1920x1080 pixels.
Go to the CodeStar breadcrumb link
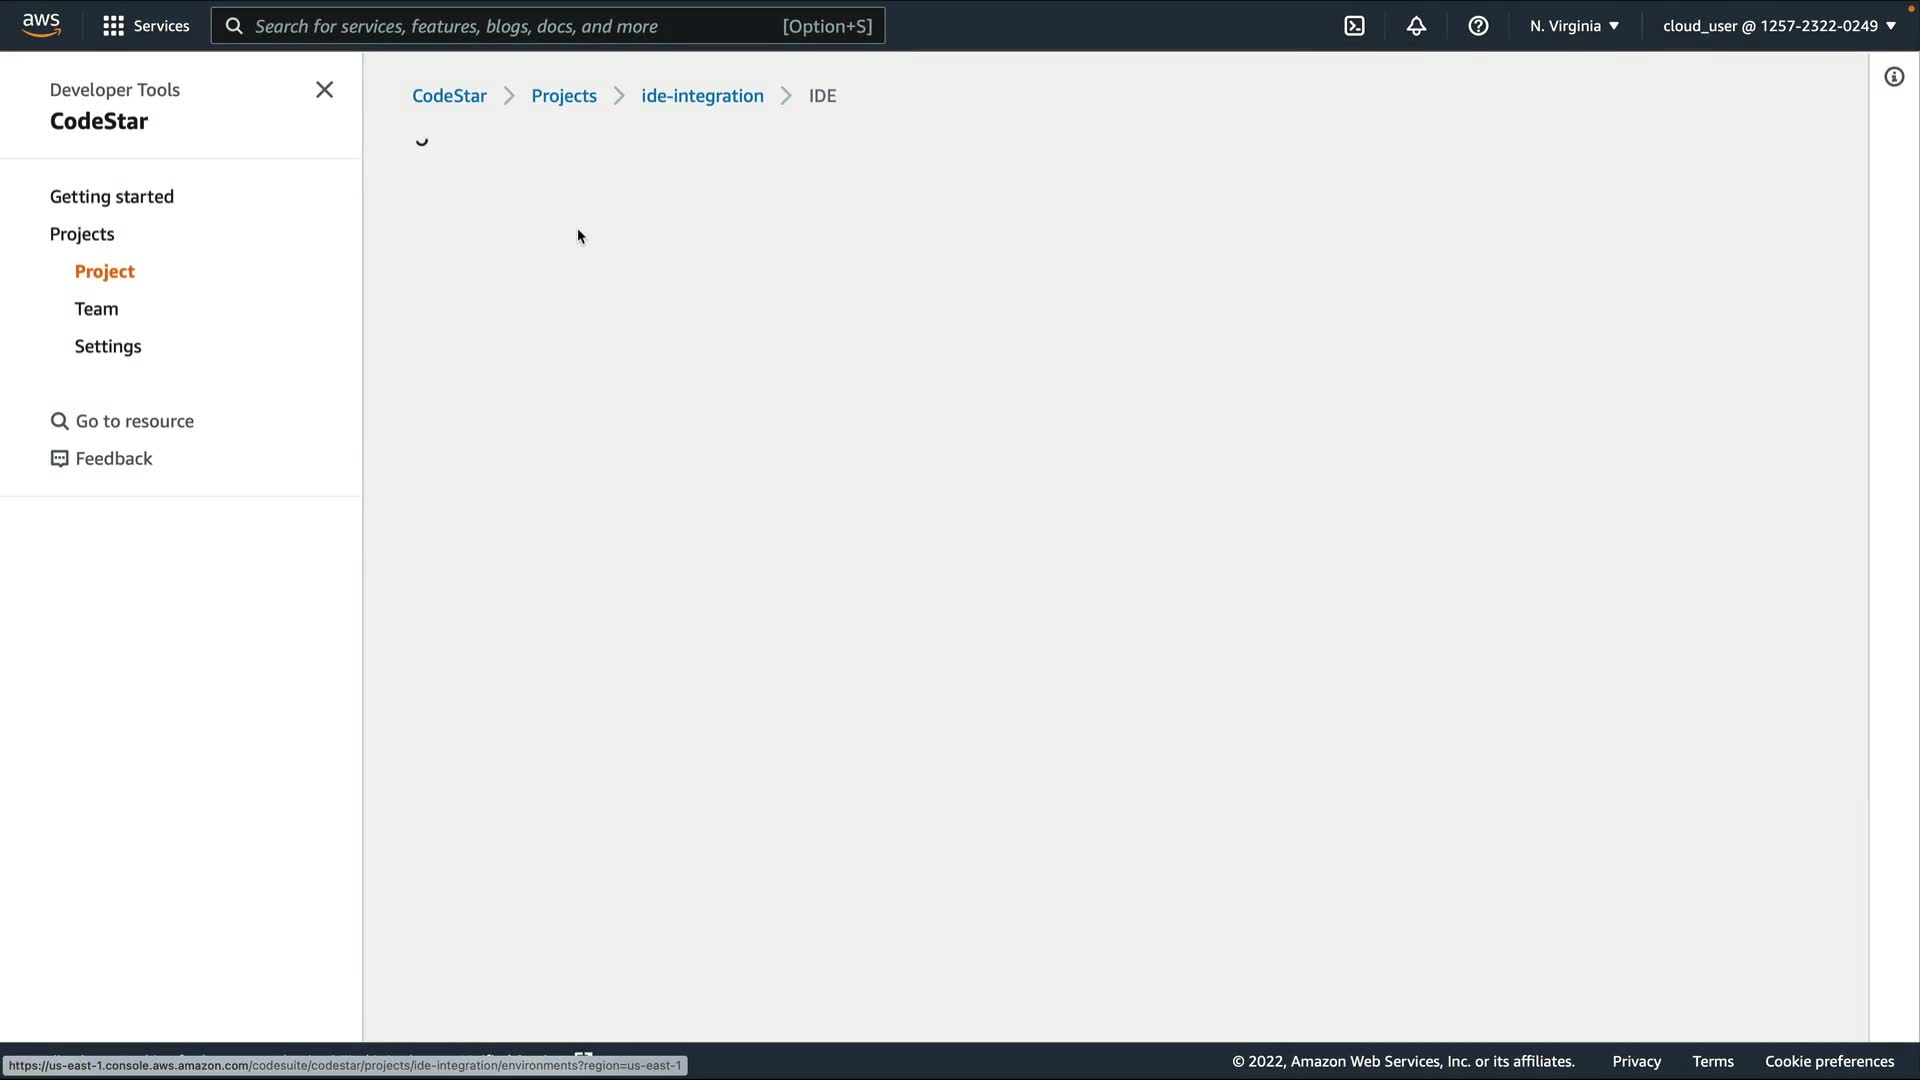(449, 96)
